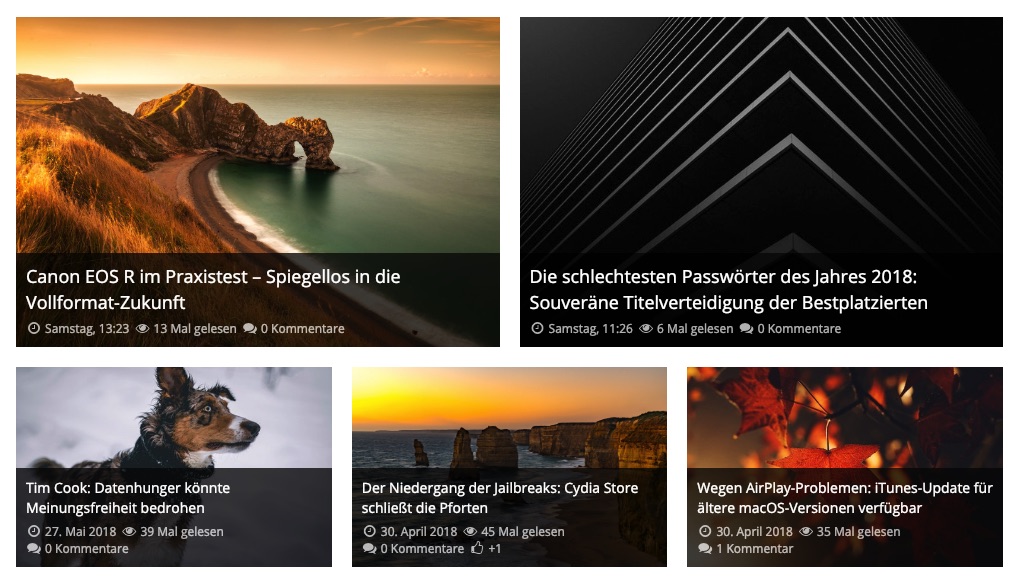Click the red autumn leaves photo
This screenshot has width=1018, height=582.
pyautogui.click(x=845, y=418)
